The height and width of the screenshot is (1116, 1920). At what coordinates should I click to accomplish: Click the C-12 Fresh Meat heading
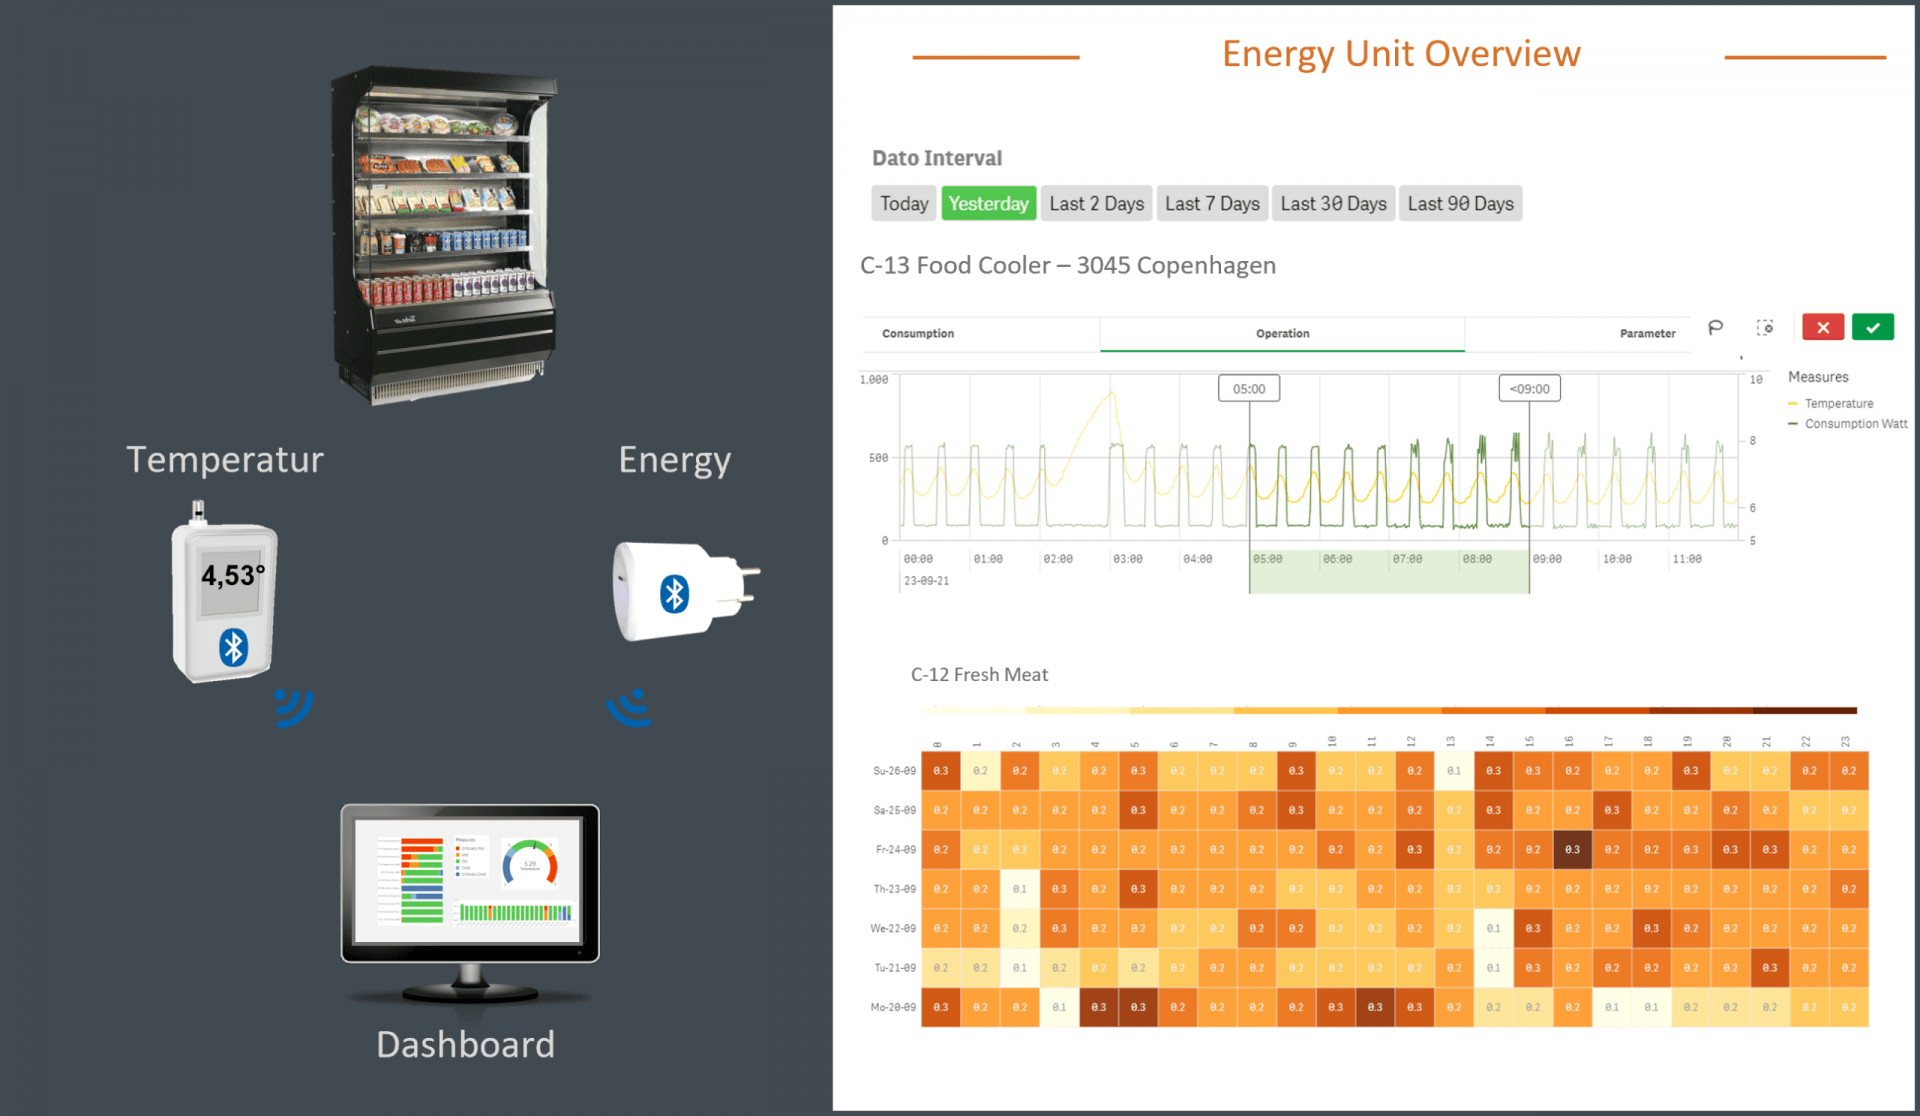[979, 675]
